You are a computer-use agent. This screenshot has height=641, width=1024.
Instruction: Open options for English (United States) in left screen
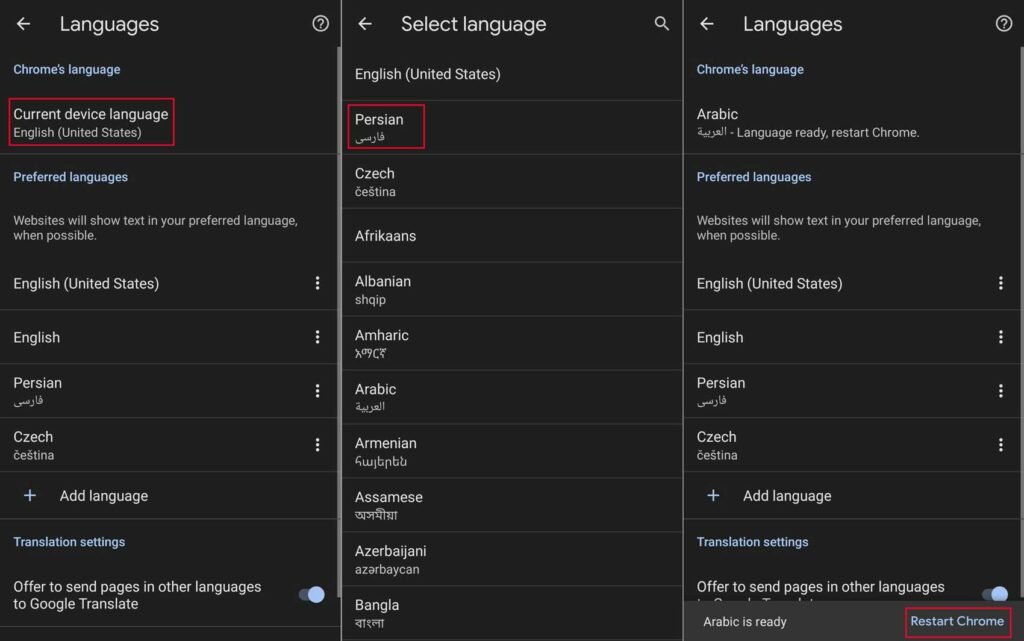[x=317, y=283]
